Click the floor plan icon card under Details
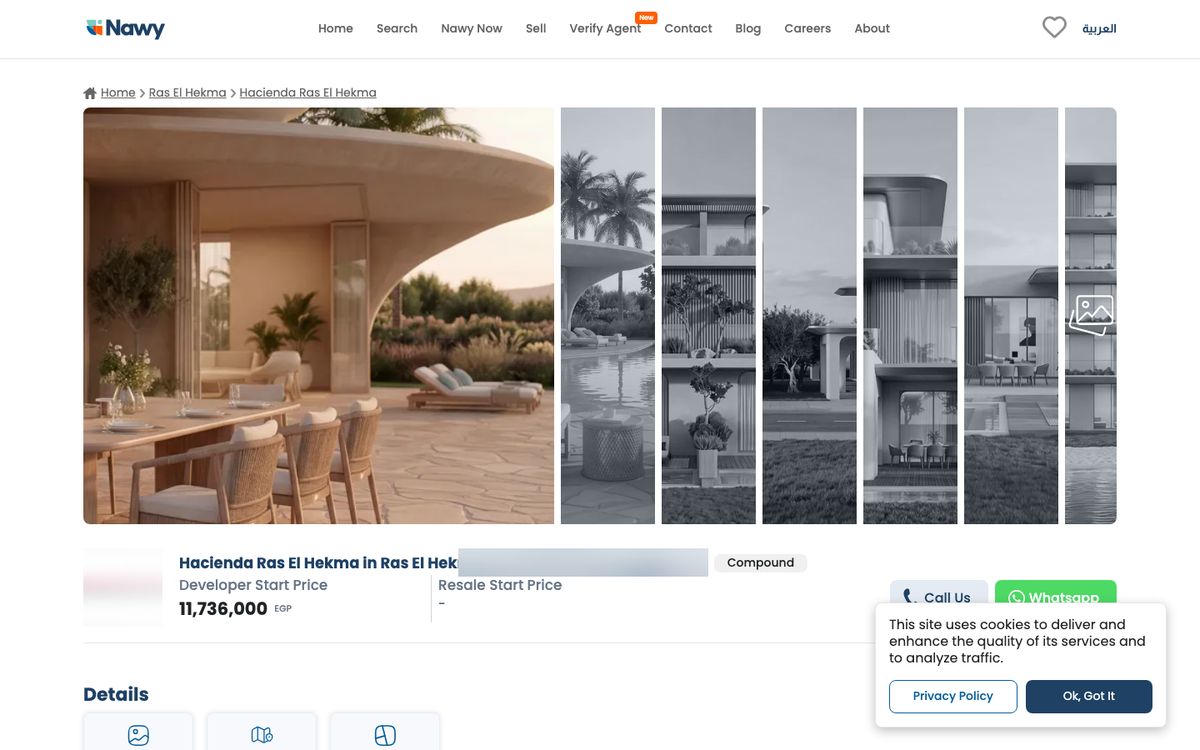The image size is (1200, 750). pyautogui.click(x=385, y=732)
